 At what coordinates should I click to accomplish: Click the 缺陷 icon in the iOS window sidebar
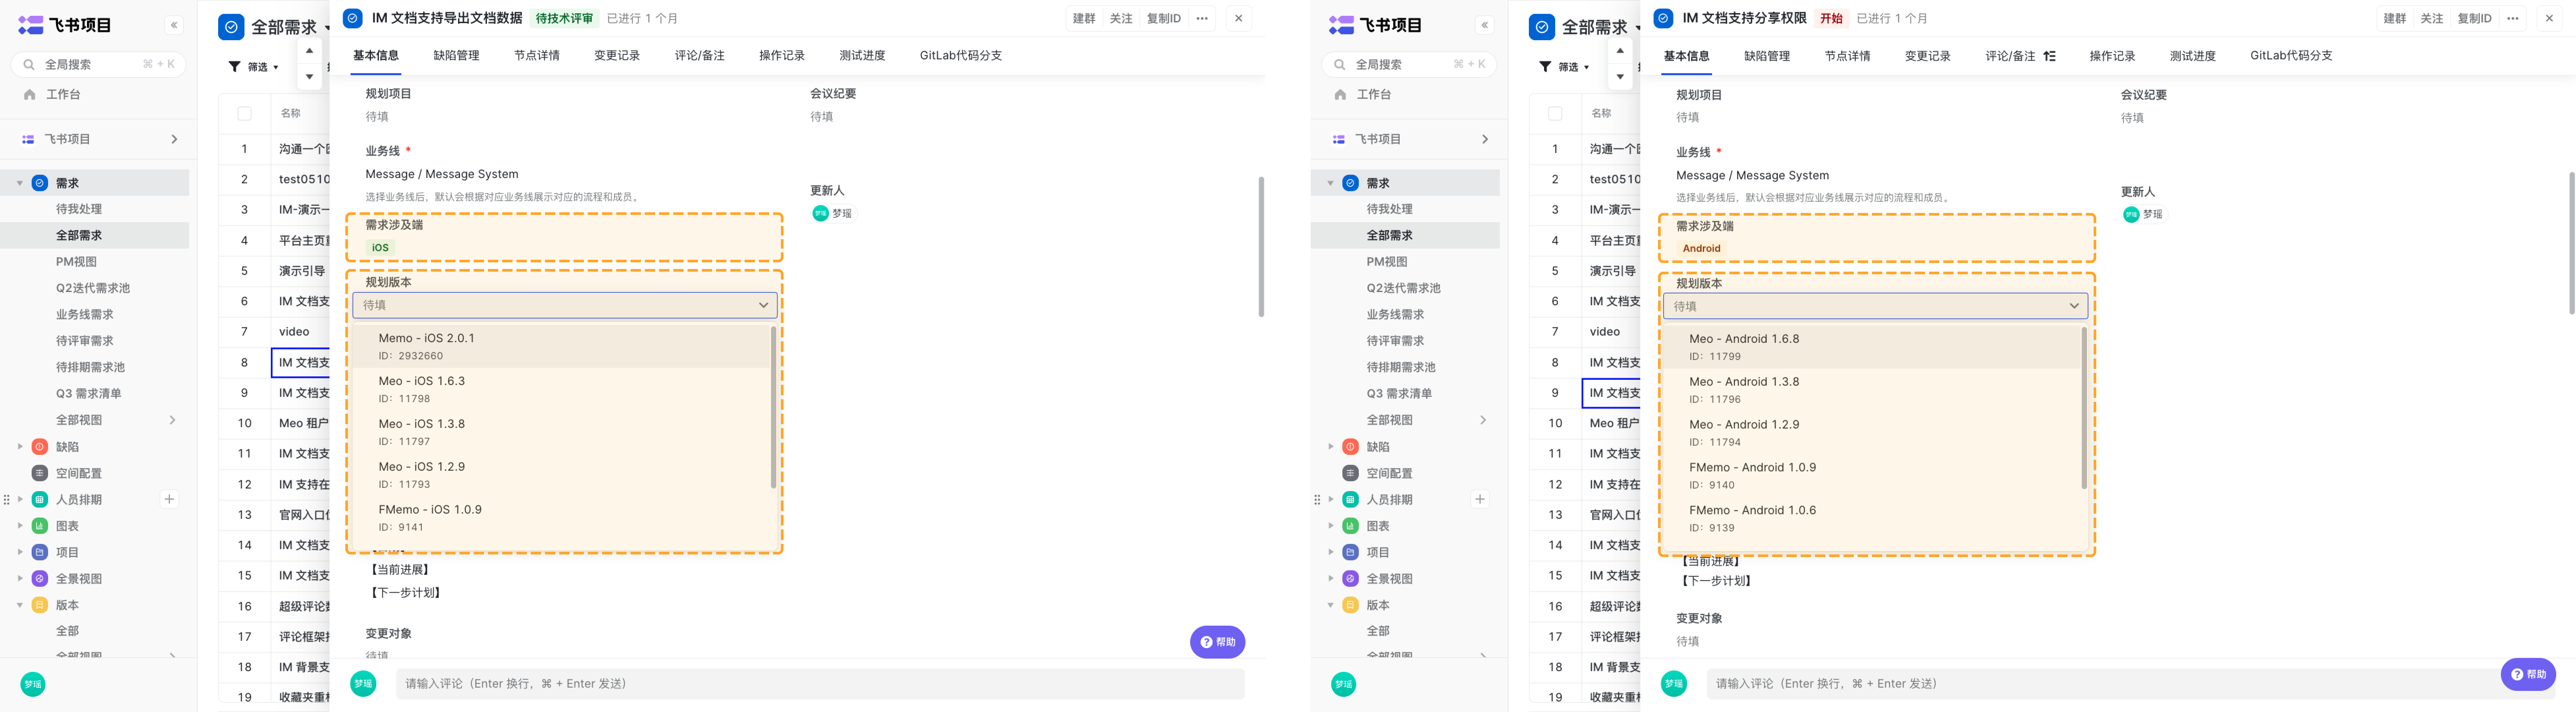click(x=40, y=447)
